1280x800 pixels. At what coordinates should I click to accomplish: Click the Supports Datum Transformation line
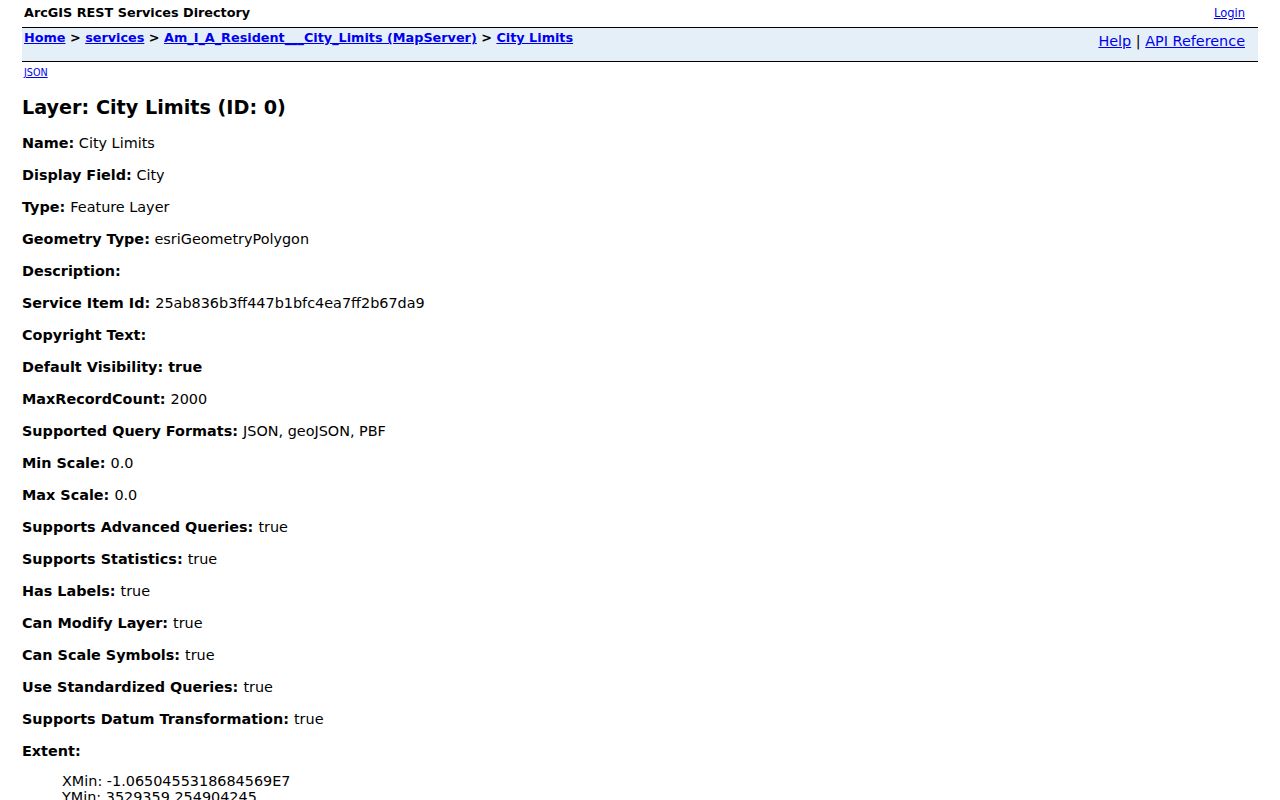173,719
